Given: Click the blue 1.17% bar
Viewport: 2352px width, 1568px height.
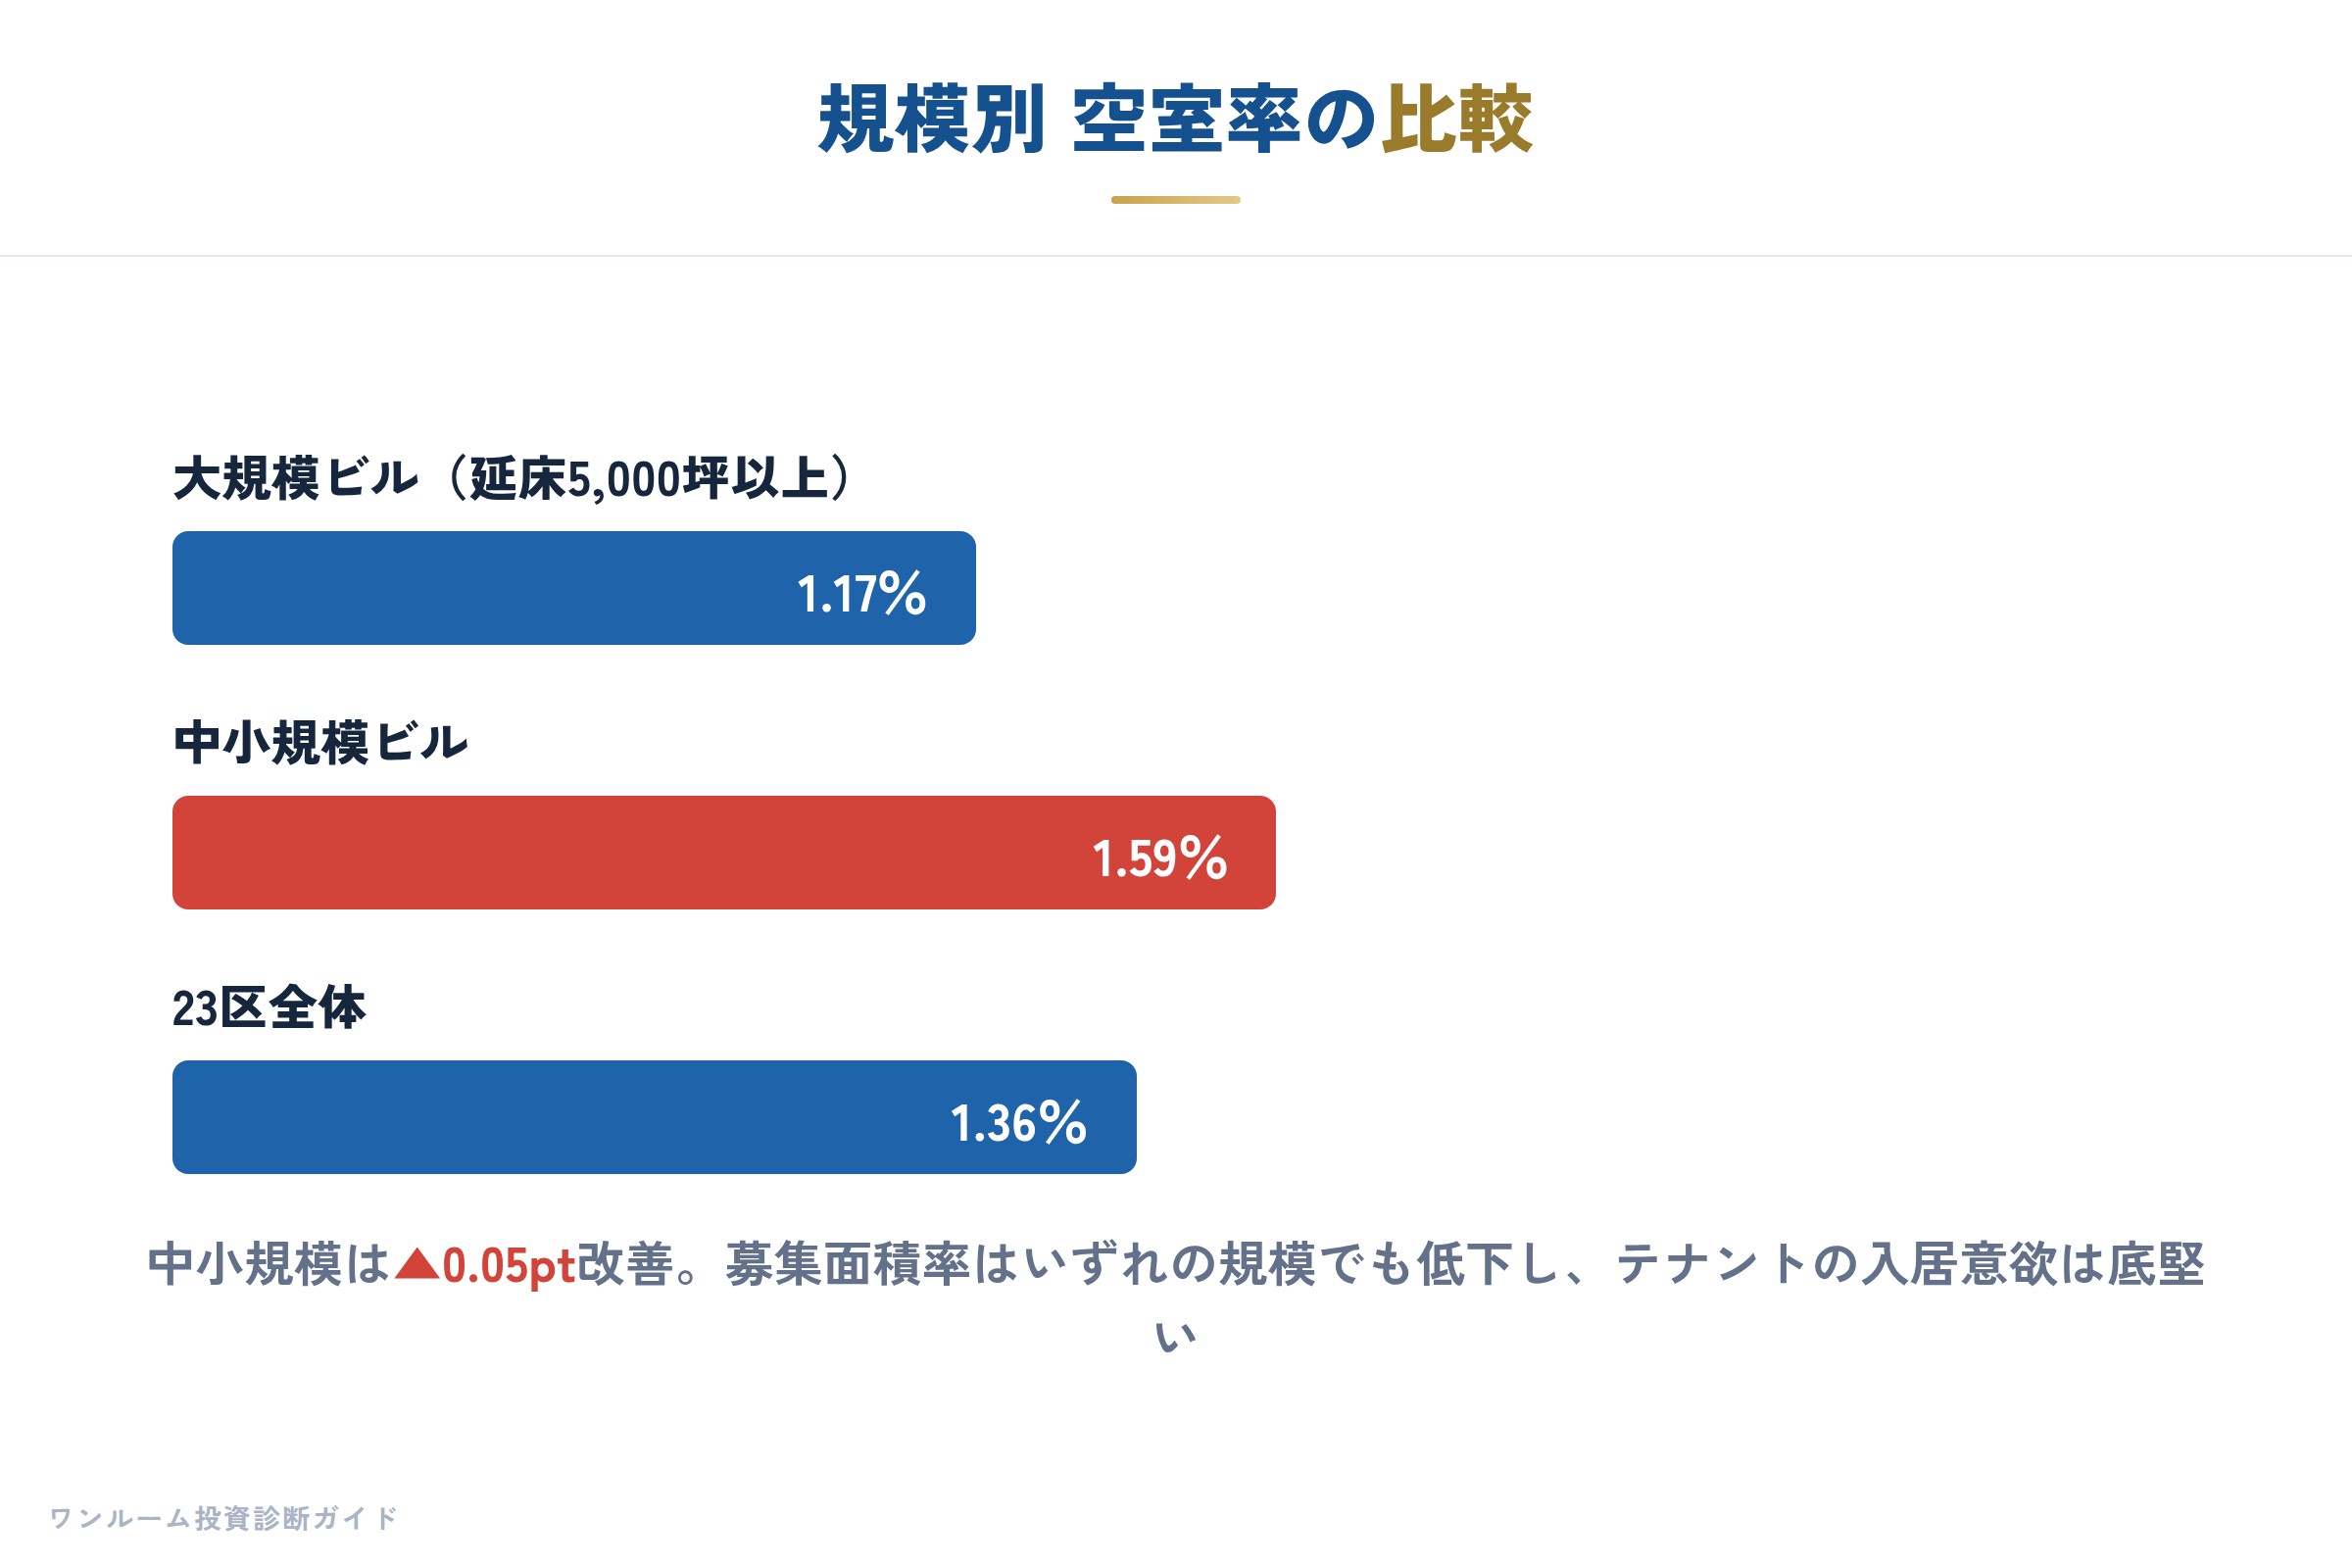Looking at the screenshot, I should coord(574,588).
